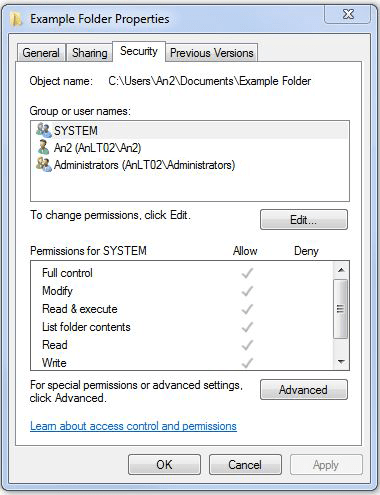Confirm with the OK button
The width and height of the screenshot is (380, 495).
(164, 464)
